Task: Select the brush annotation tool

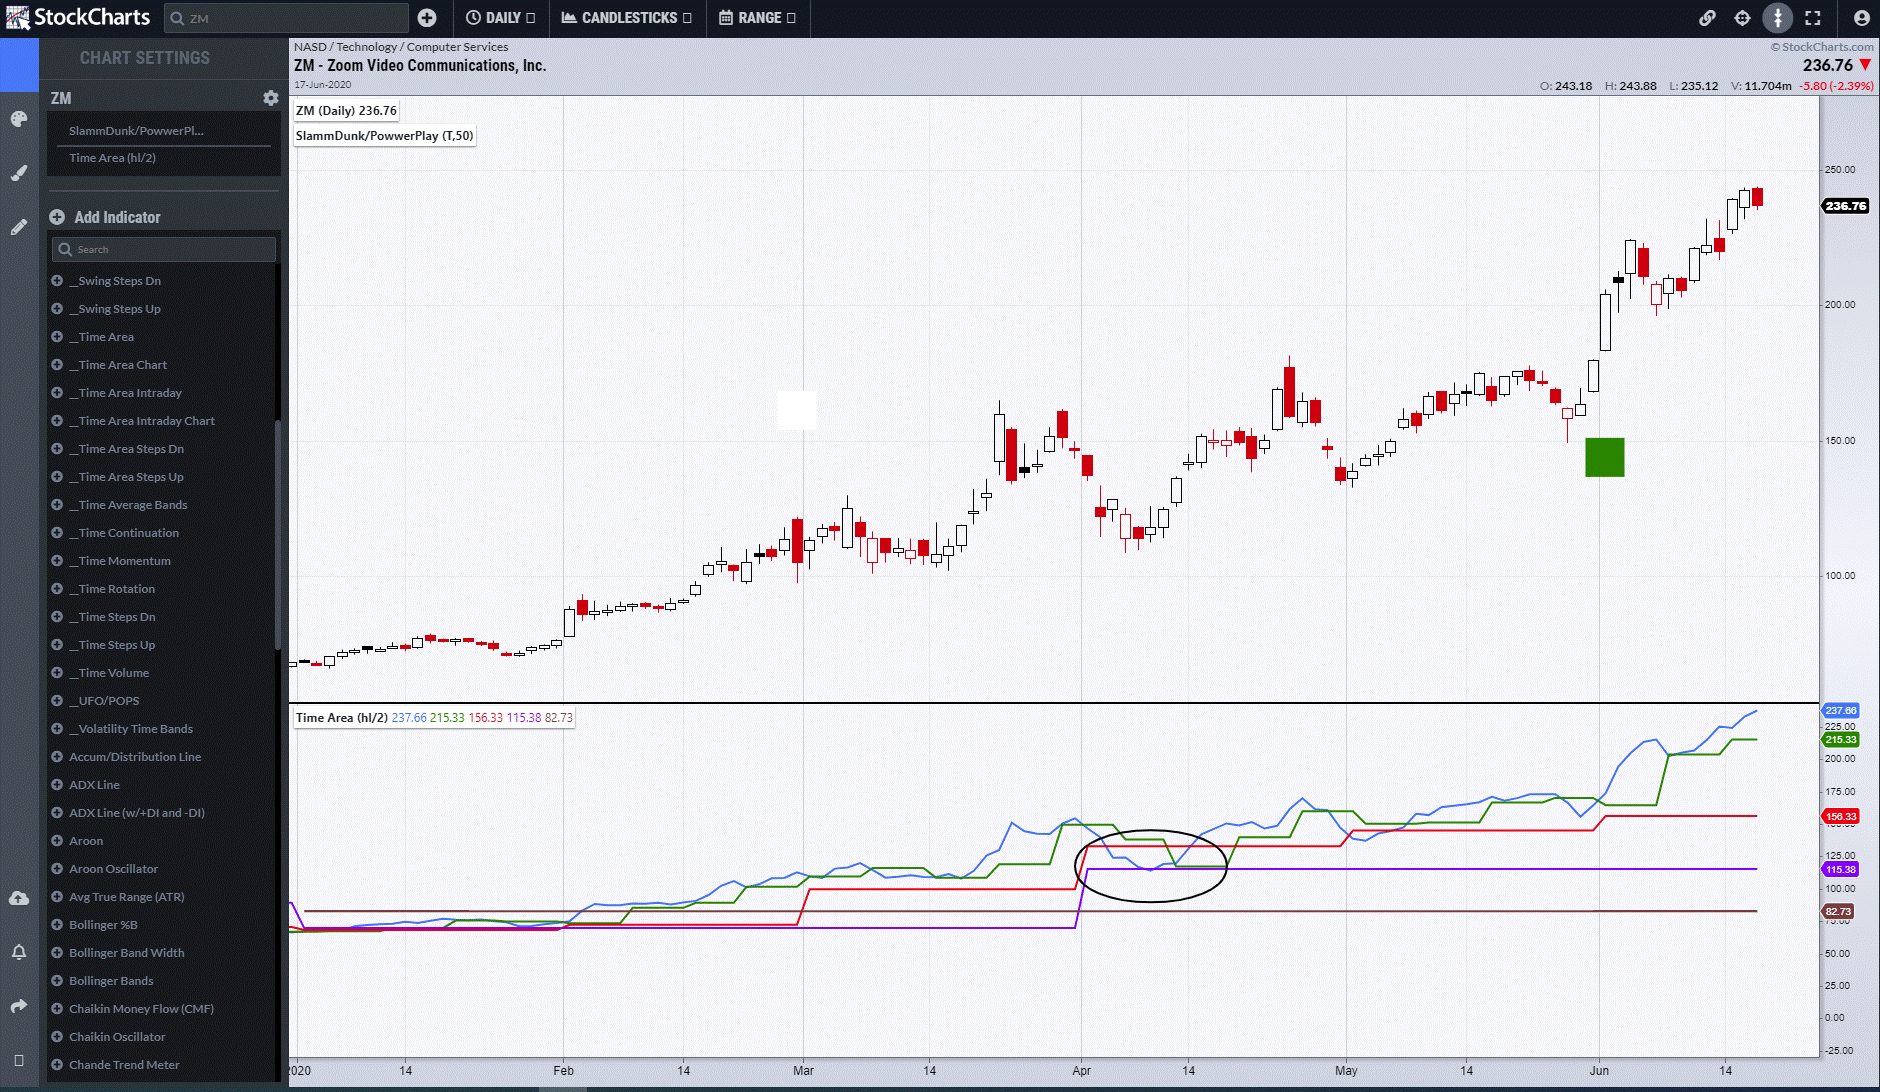Action: (19, 173)
